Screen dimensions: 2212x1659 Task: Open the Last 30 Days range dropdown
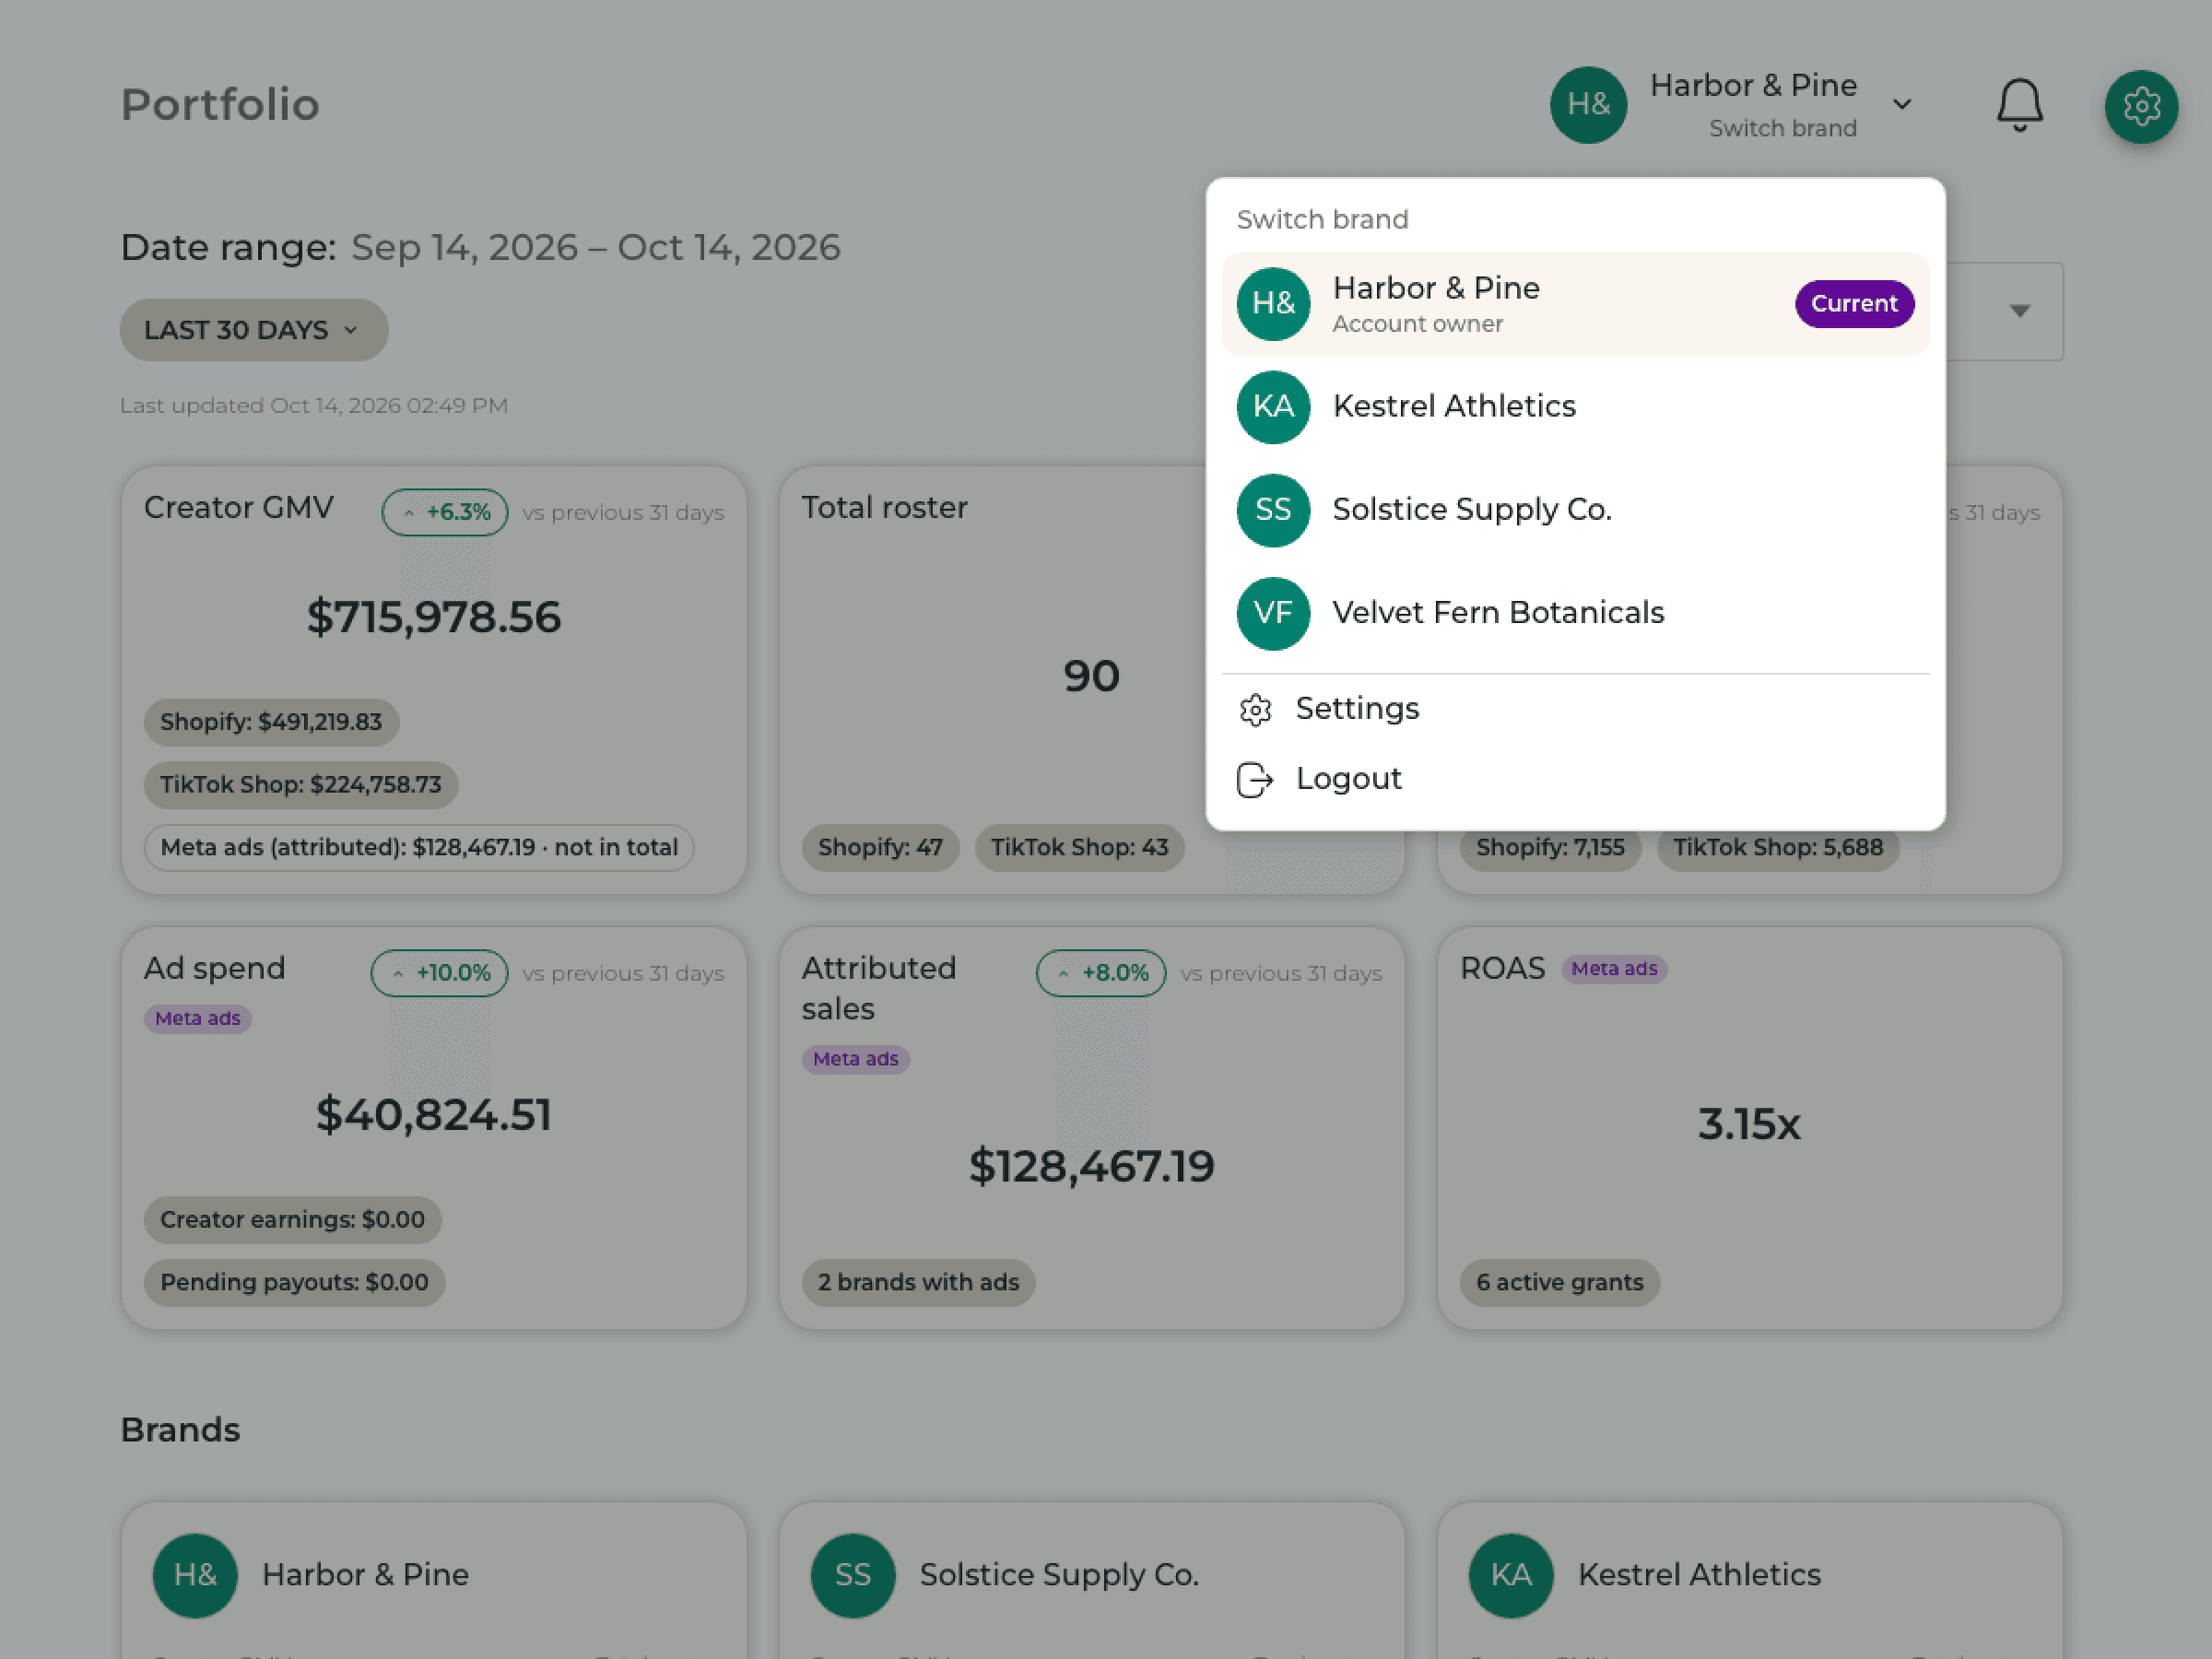click(x=254, y=330)
